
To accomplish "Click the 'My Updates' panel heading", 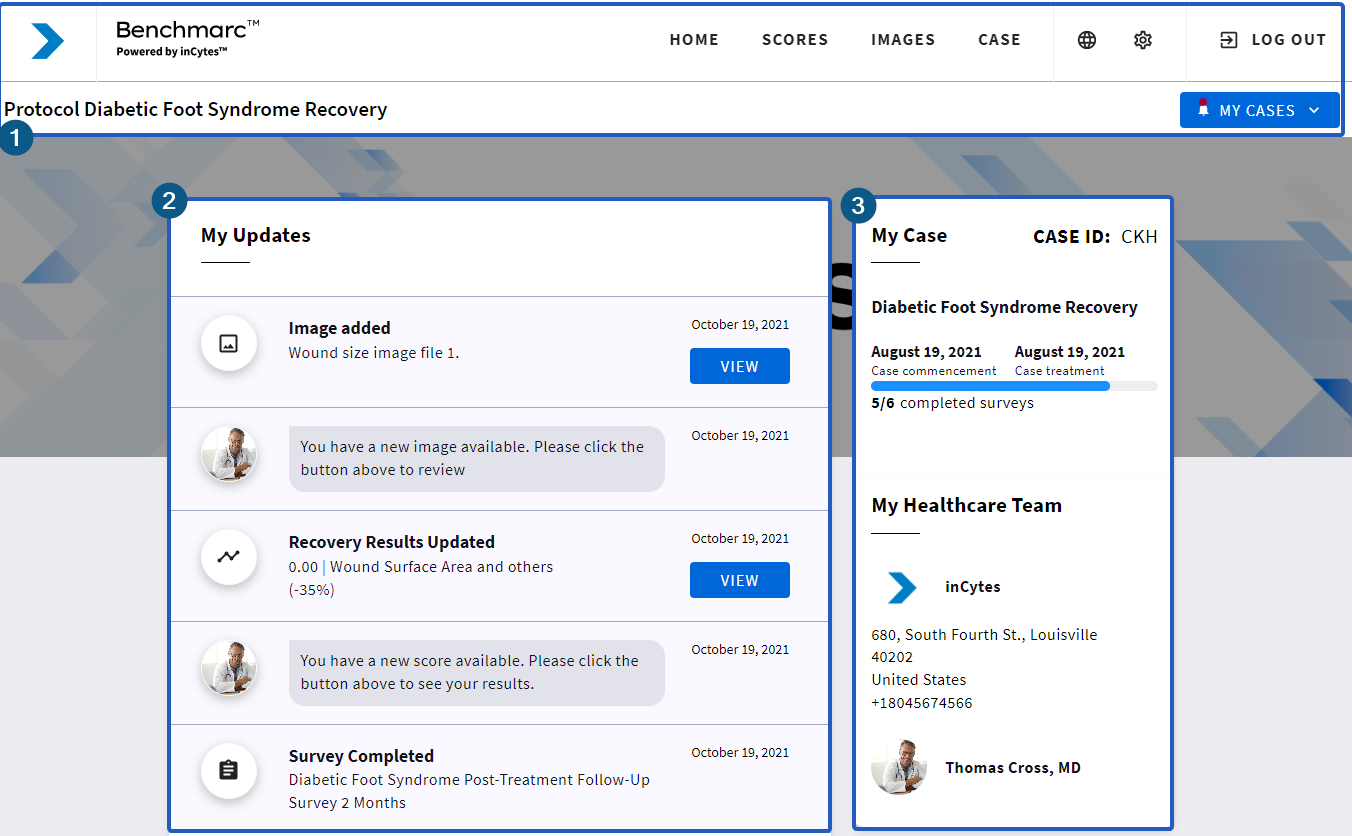I will click(x=256, y=236).
